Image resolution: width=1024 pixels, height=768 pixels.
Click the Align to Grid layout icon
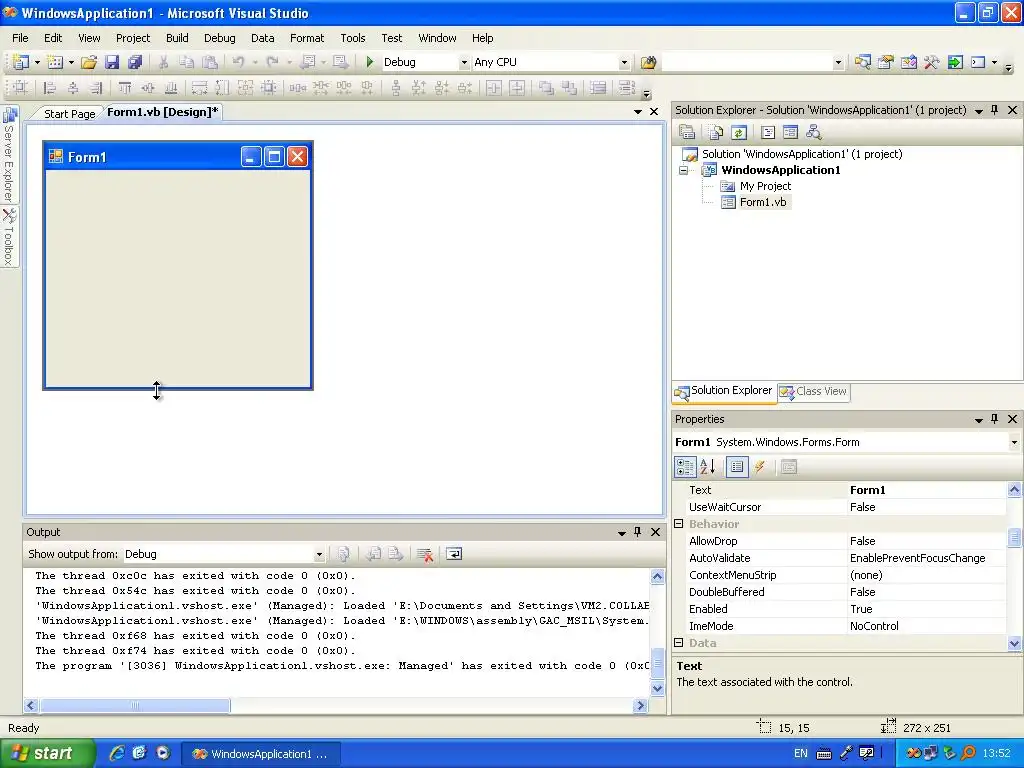click(20, 88)
